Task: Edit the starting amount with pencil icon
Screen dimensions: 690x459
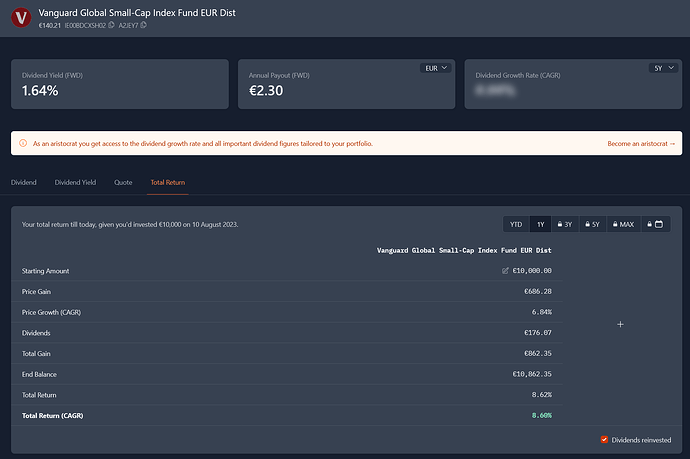Action: 505,271
